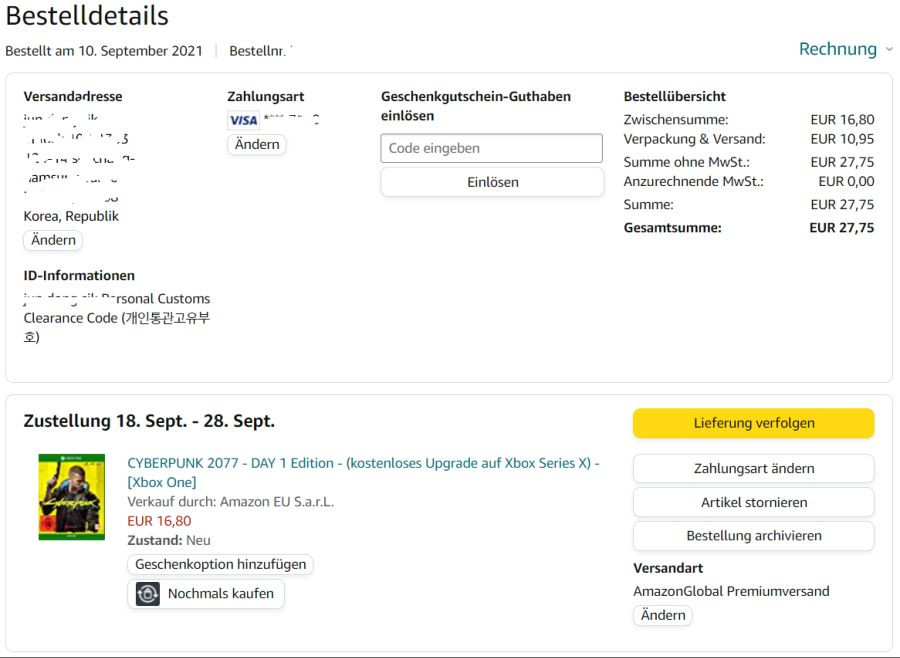Click the Einlösen button

(x=492, y=182)
